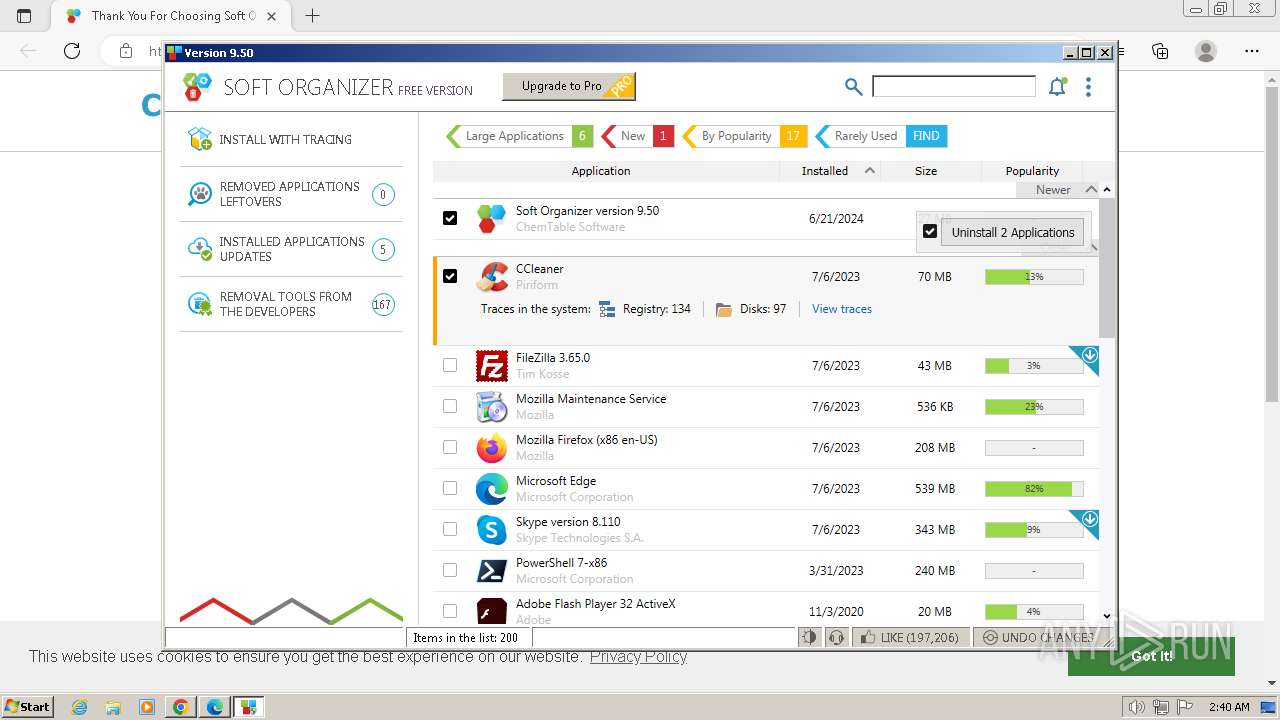Screen dimensions: 1280x720
Task: Check the Microsoft Edge checkbox
Action: (x=450, y=488)
